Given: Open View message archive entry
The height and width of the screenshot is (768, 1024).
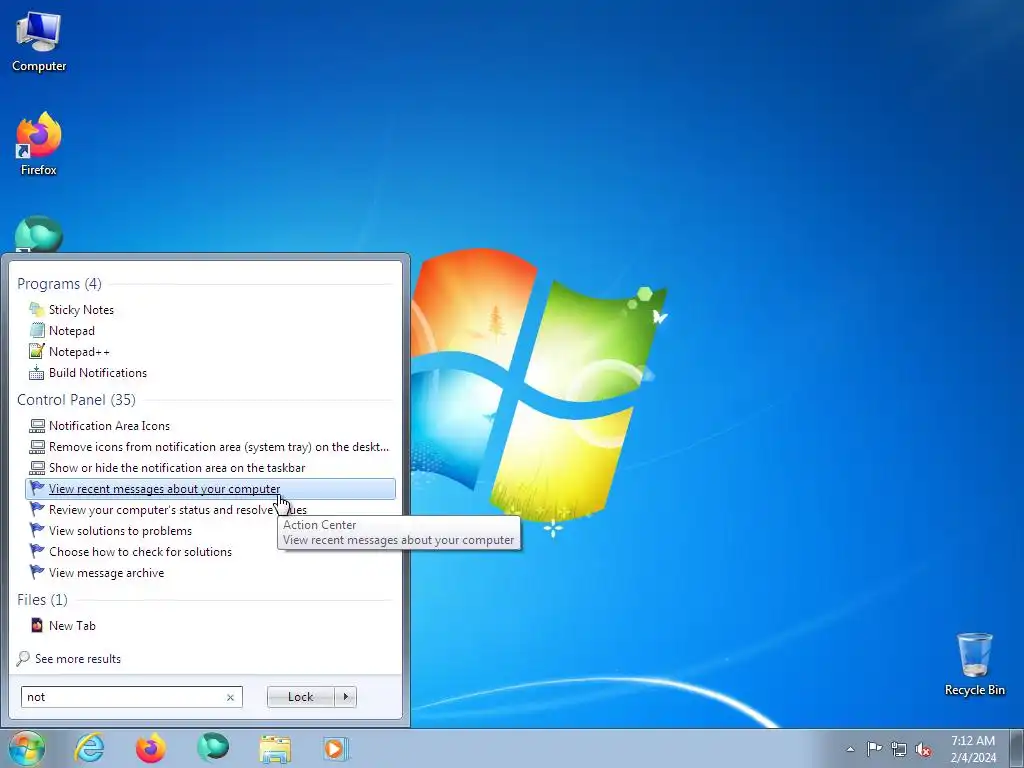Looking at the screenshot, I should (x=210, y=572).
